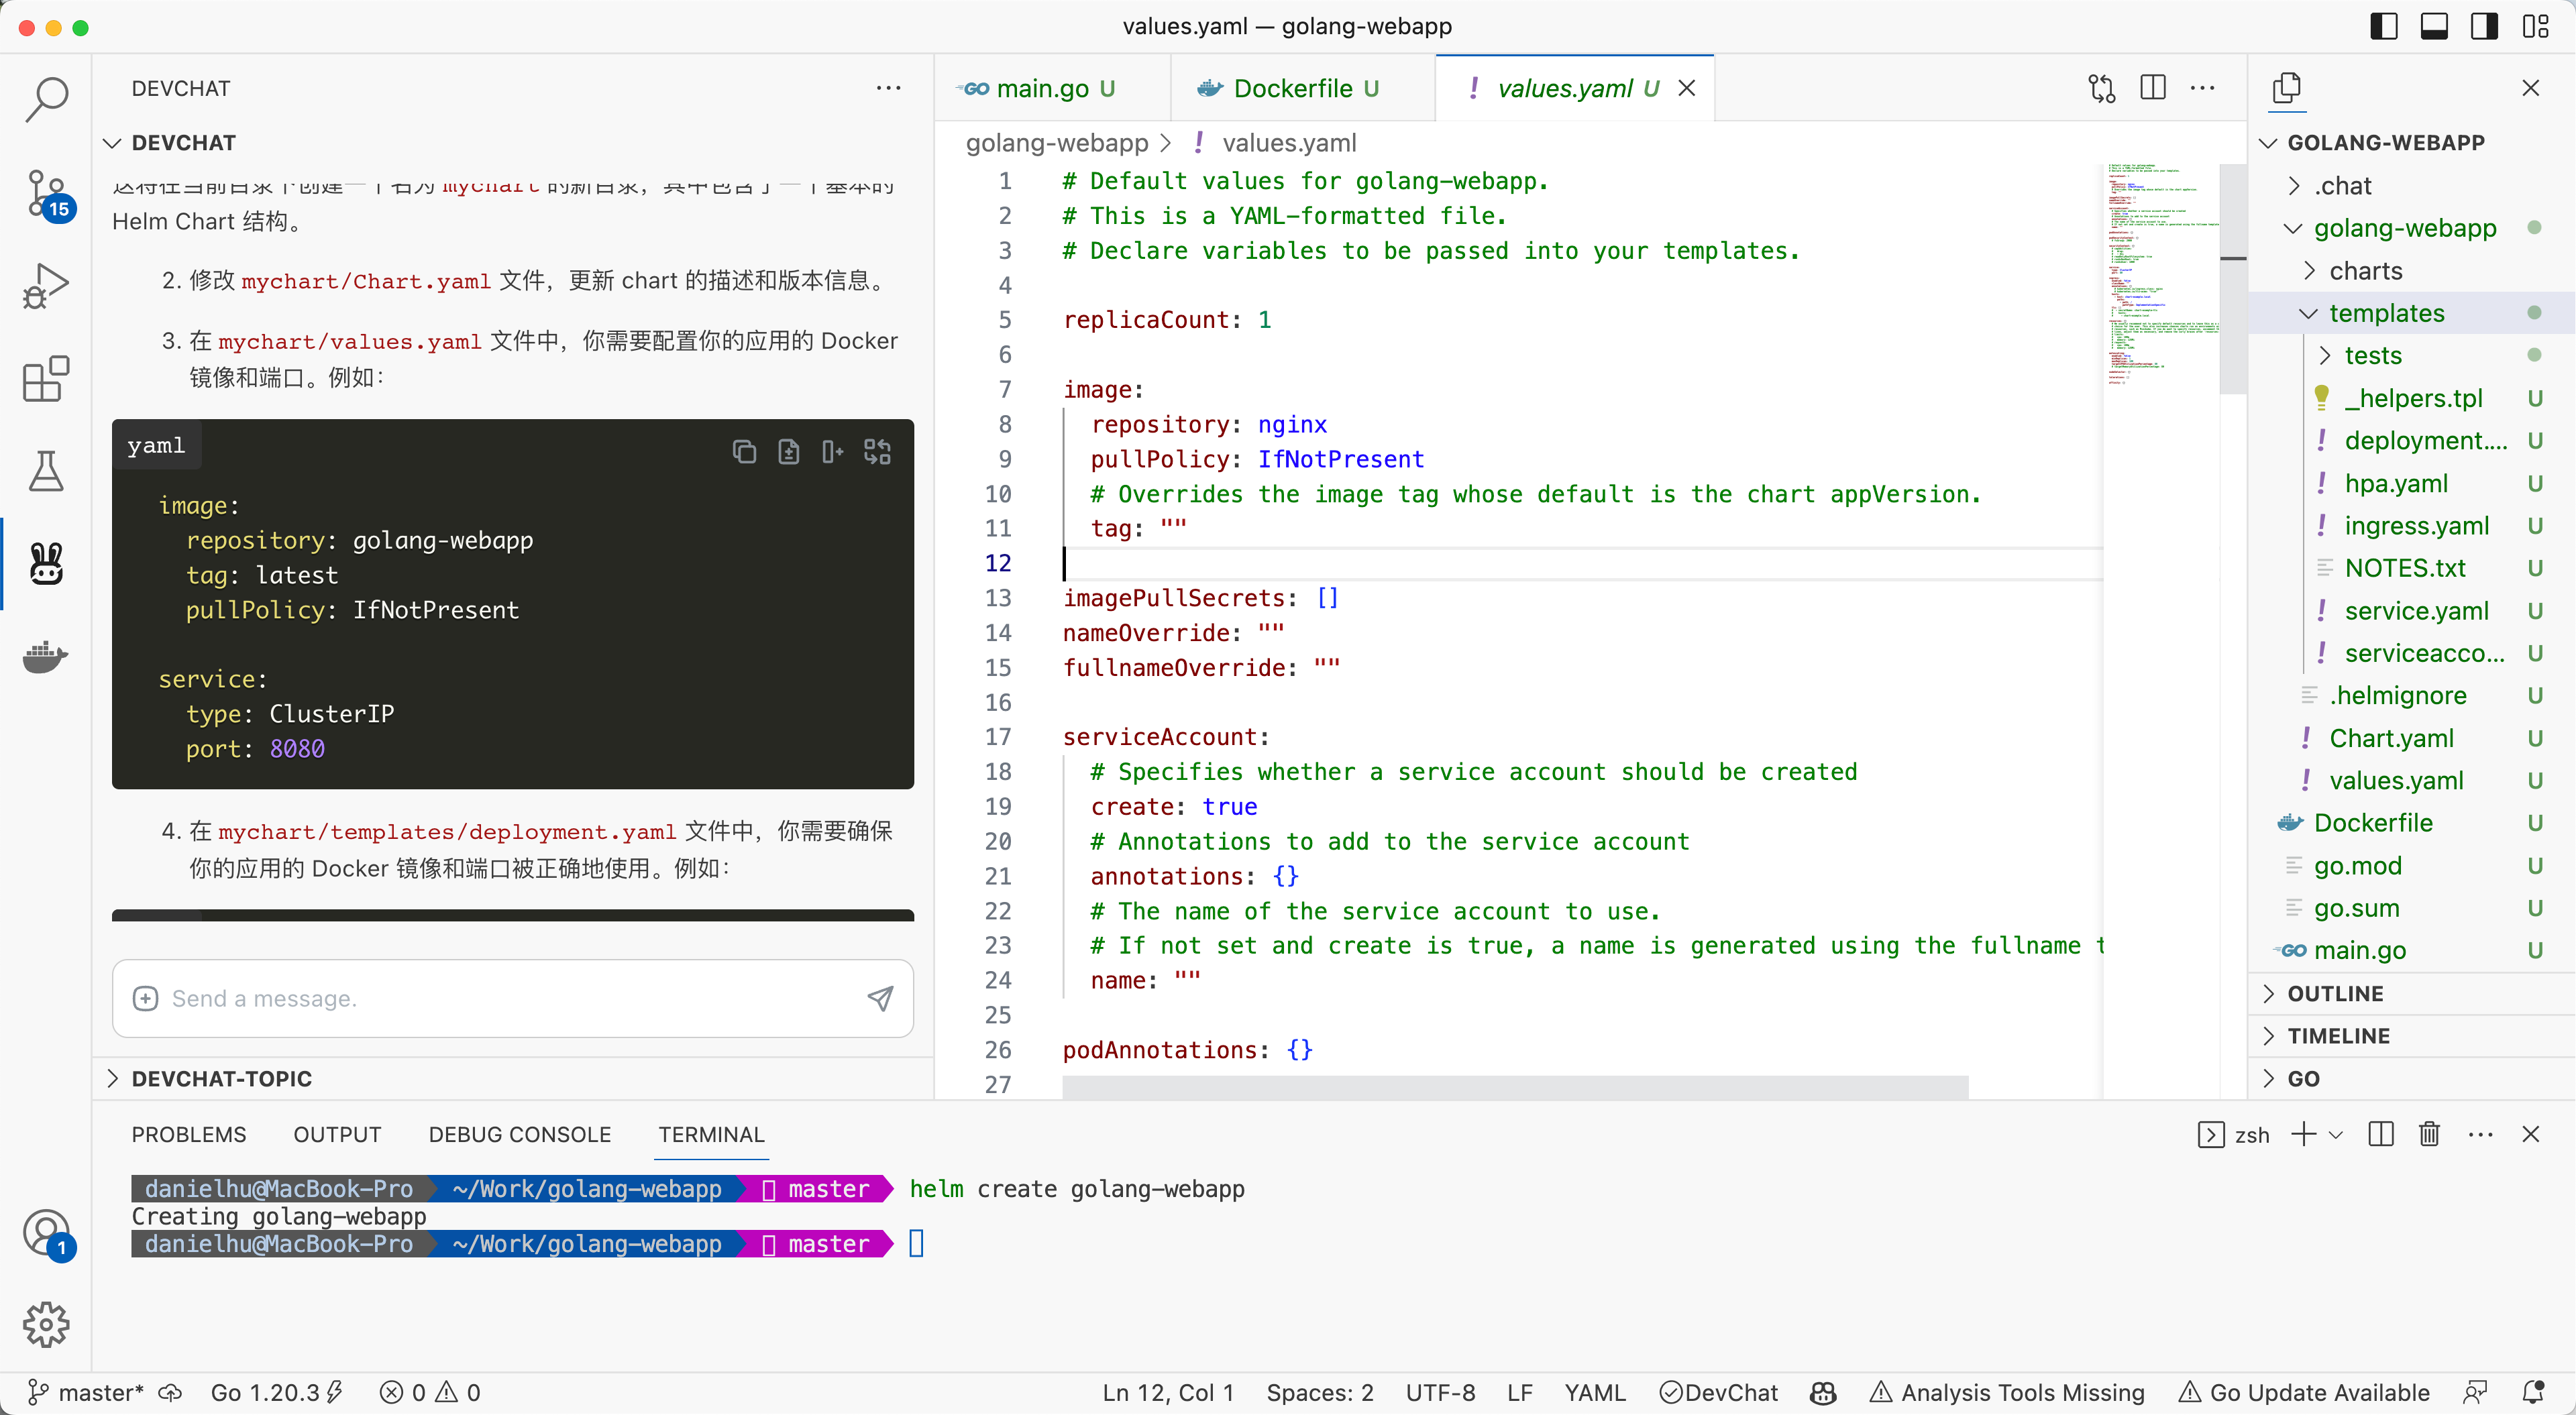Split the editor to the side
The image size is (2576, 1415).
(x=2152, y=88)
